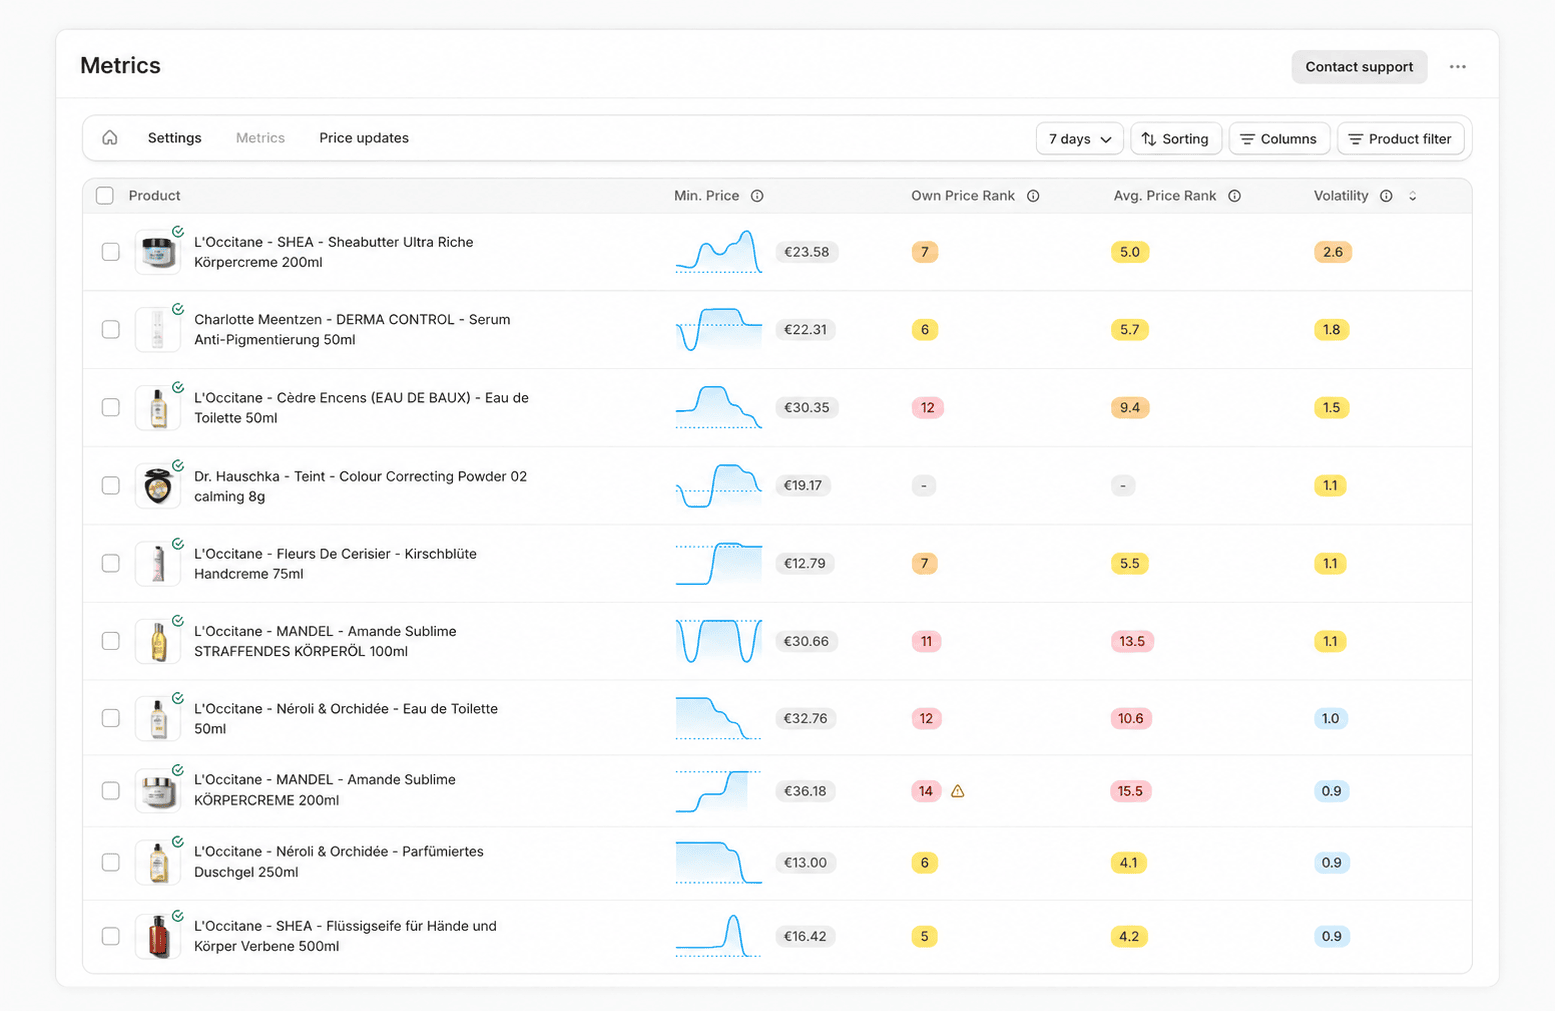Switch to the Price updates tab

[364, 138]
